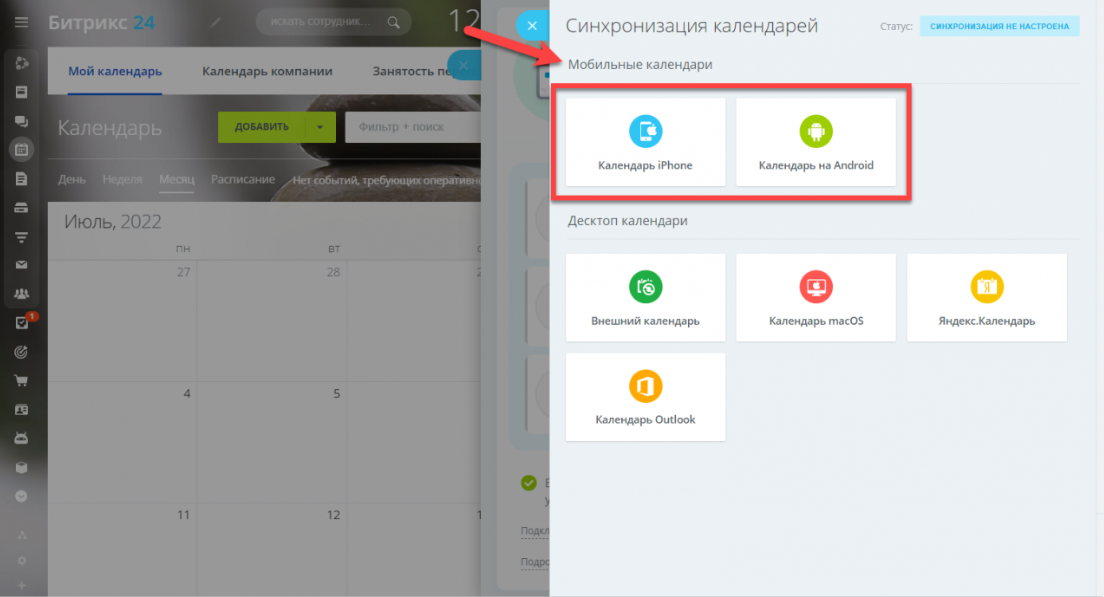Image resolution: width=1104 pixels, height=597 pixels.
Task: Open the contact card icon in sidebar
Action: tap(22, 410)
